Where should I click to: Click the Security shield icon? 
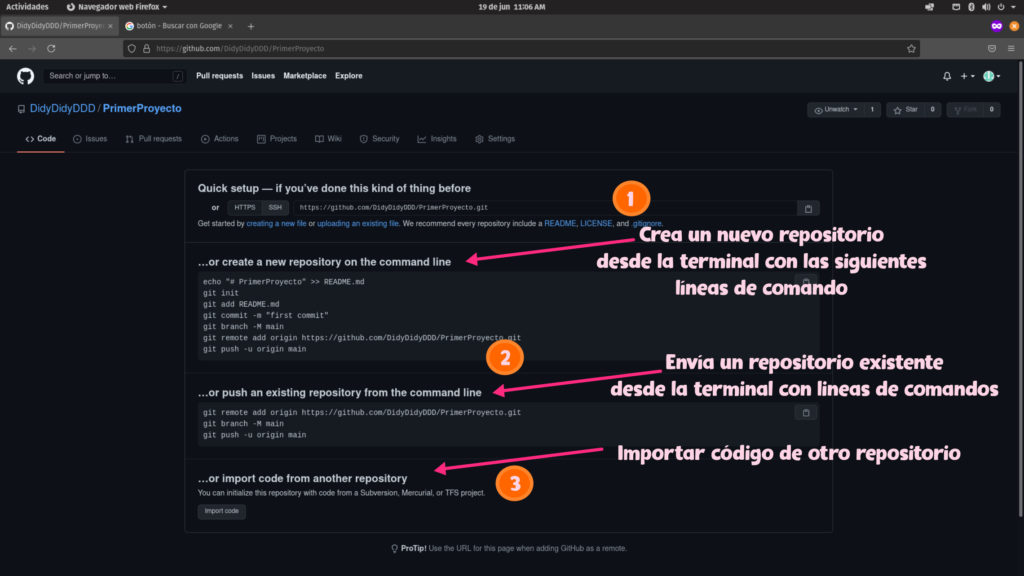click(x=362, y=138)
